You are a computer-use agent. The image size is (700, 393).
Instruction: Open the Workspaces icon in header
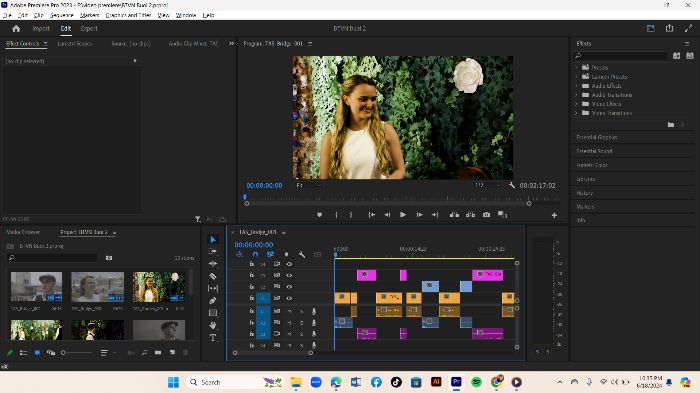click(x=651, y=28)
